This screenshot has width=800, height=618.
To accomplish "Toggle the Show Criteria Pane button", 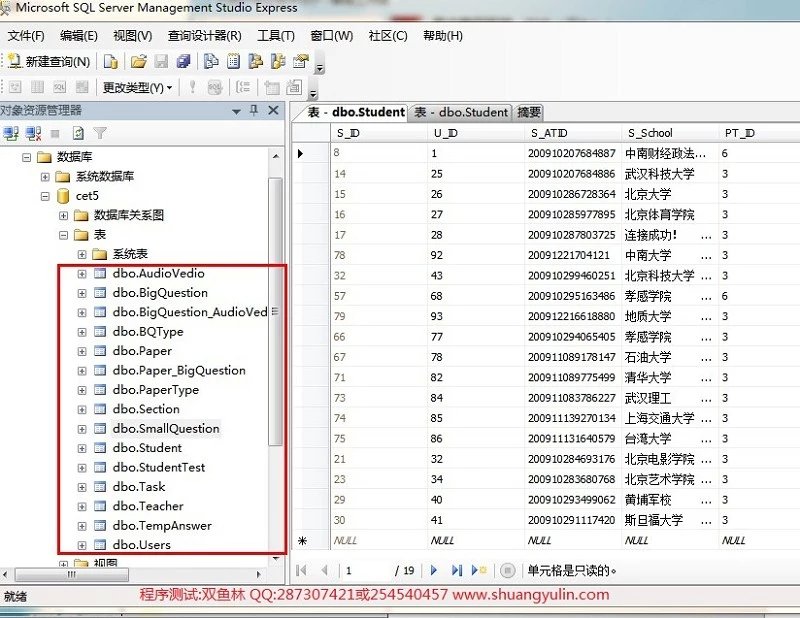I will [x=37, y=87].
